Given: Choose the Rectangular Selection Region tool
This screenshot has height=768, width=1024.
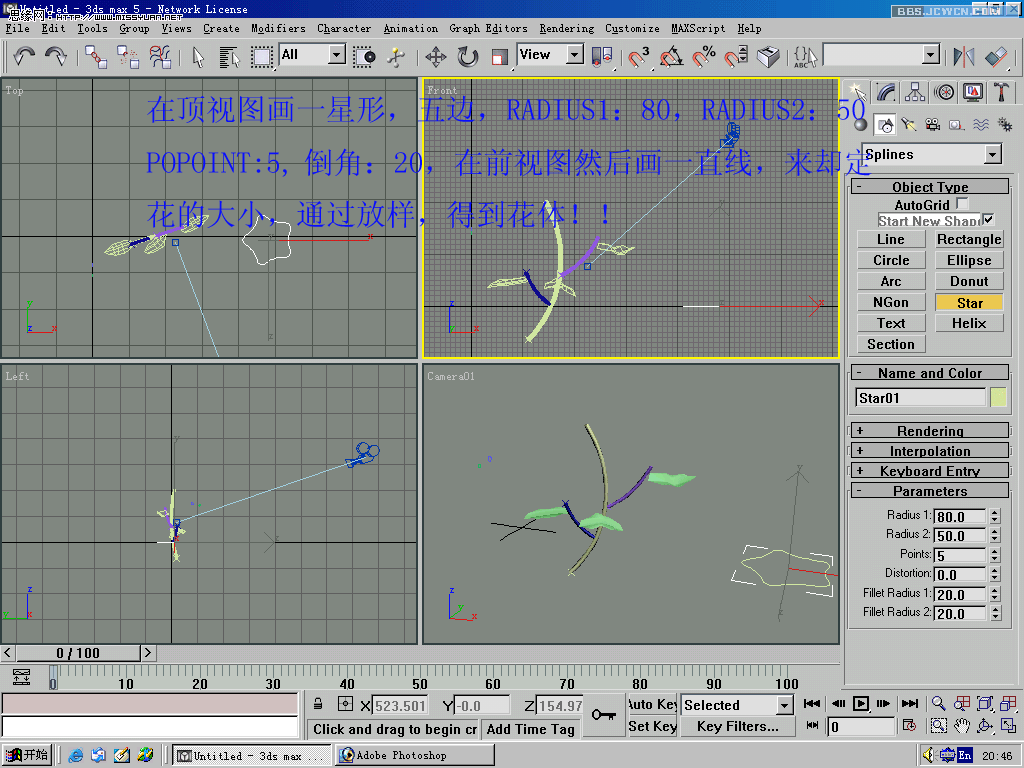Looking at the screenshot, I should point(261,57).
